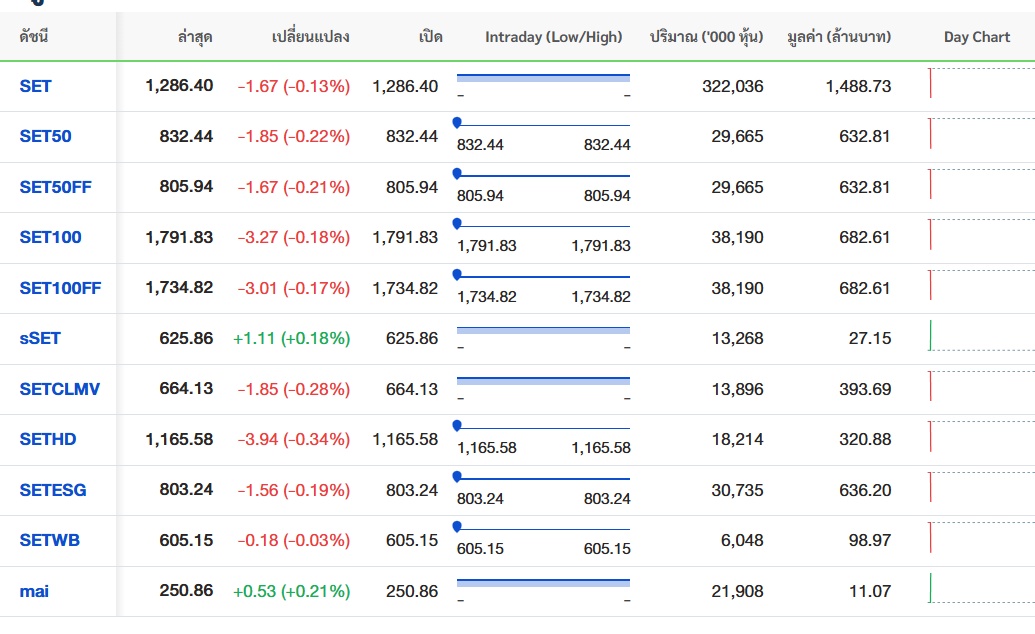
Task: Click the ล่าสุด column header
Action: pos(194,37)
